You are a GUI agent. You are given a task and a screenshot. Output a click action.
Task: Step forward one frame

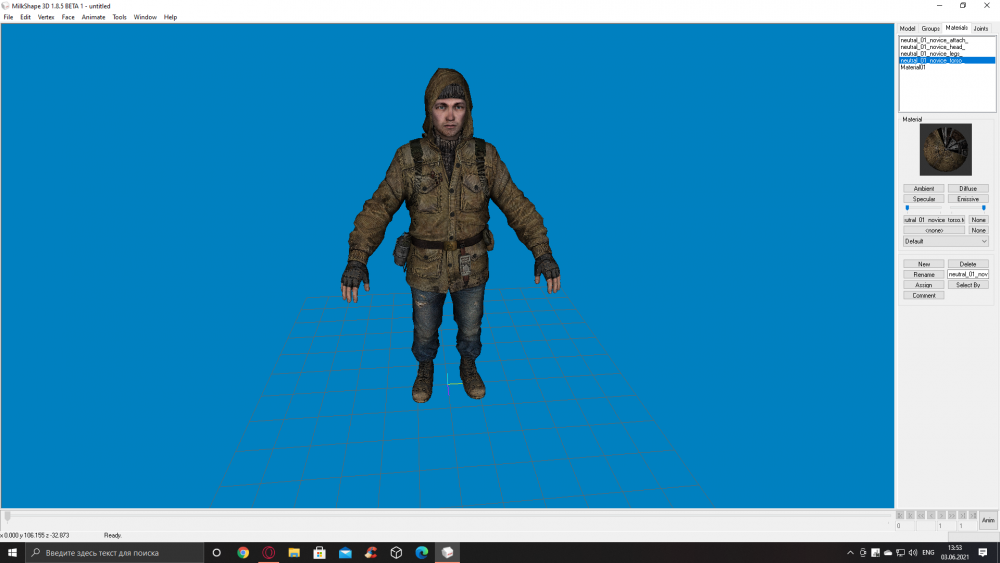point(941,515)
